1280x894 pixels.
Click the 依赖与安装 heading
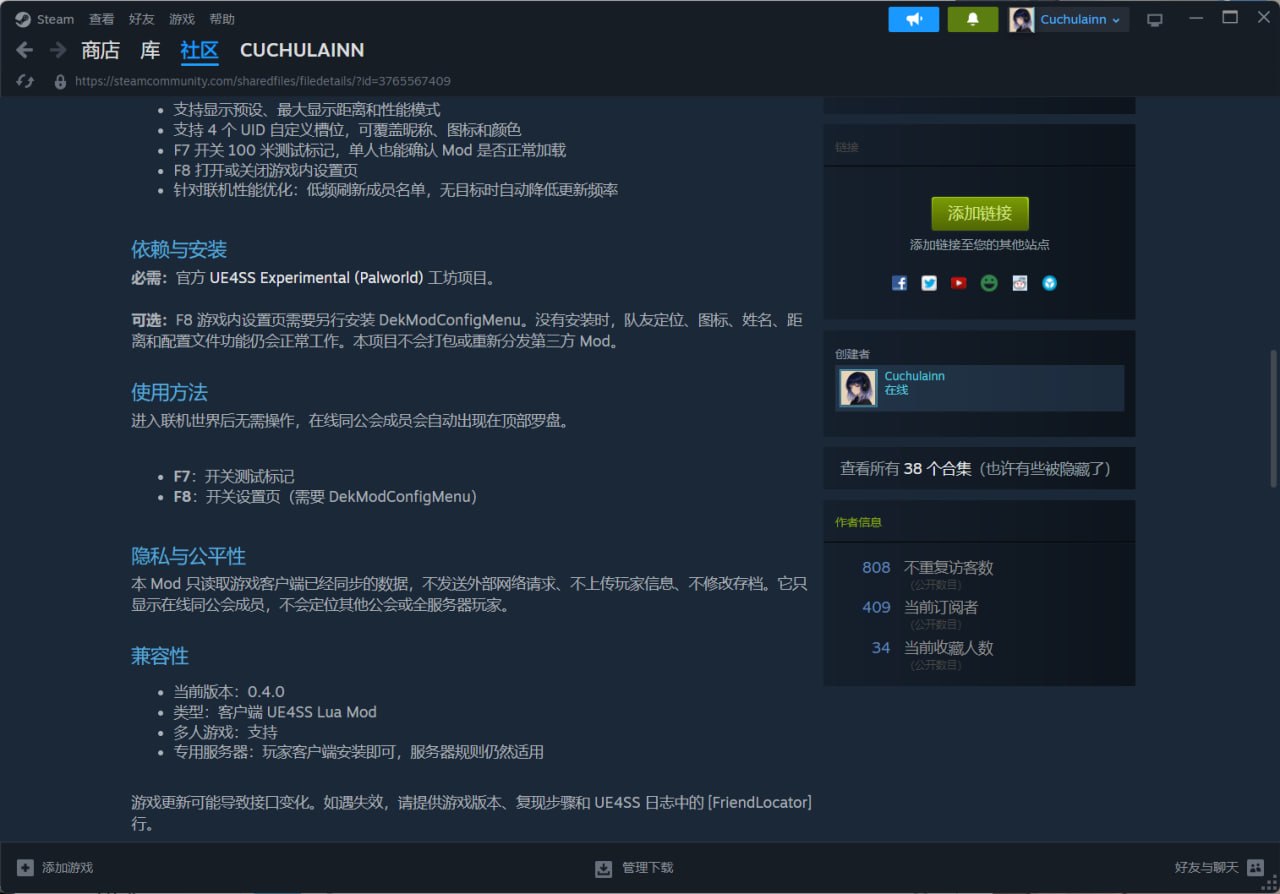(179, 249)
